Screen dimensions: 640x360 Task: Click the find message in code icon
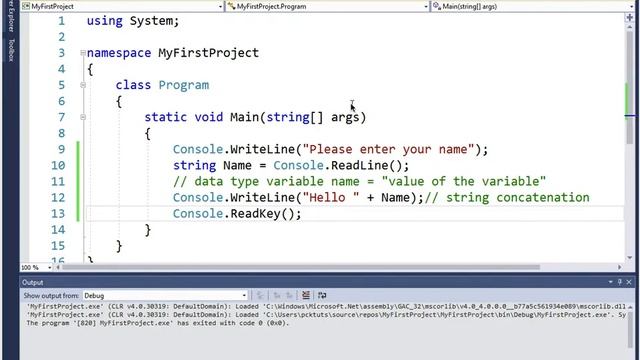click(x=260, y=295)
